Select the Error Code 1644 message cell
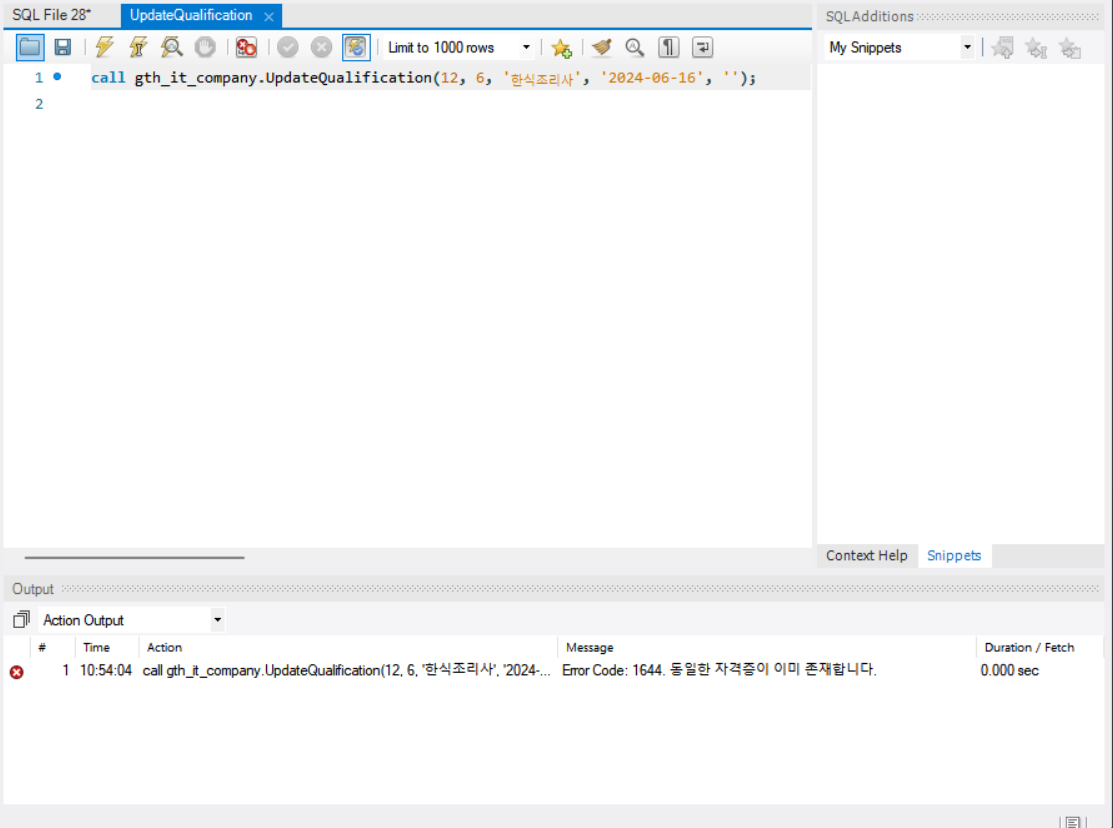 tap(719, 670)
